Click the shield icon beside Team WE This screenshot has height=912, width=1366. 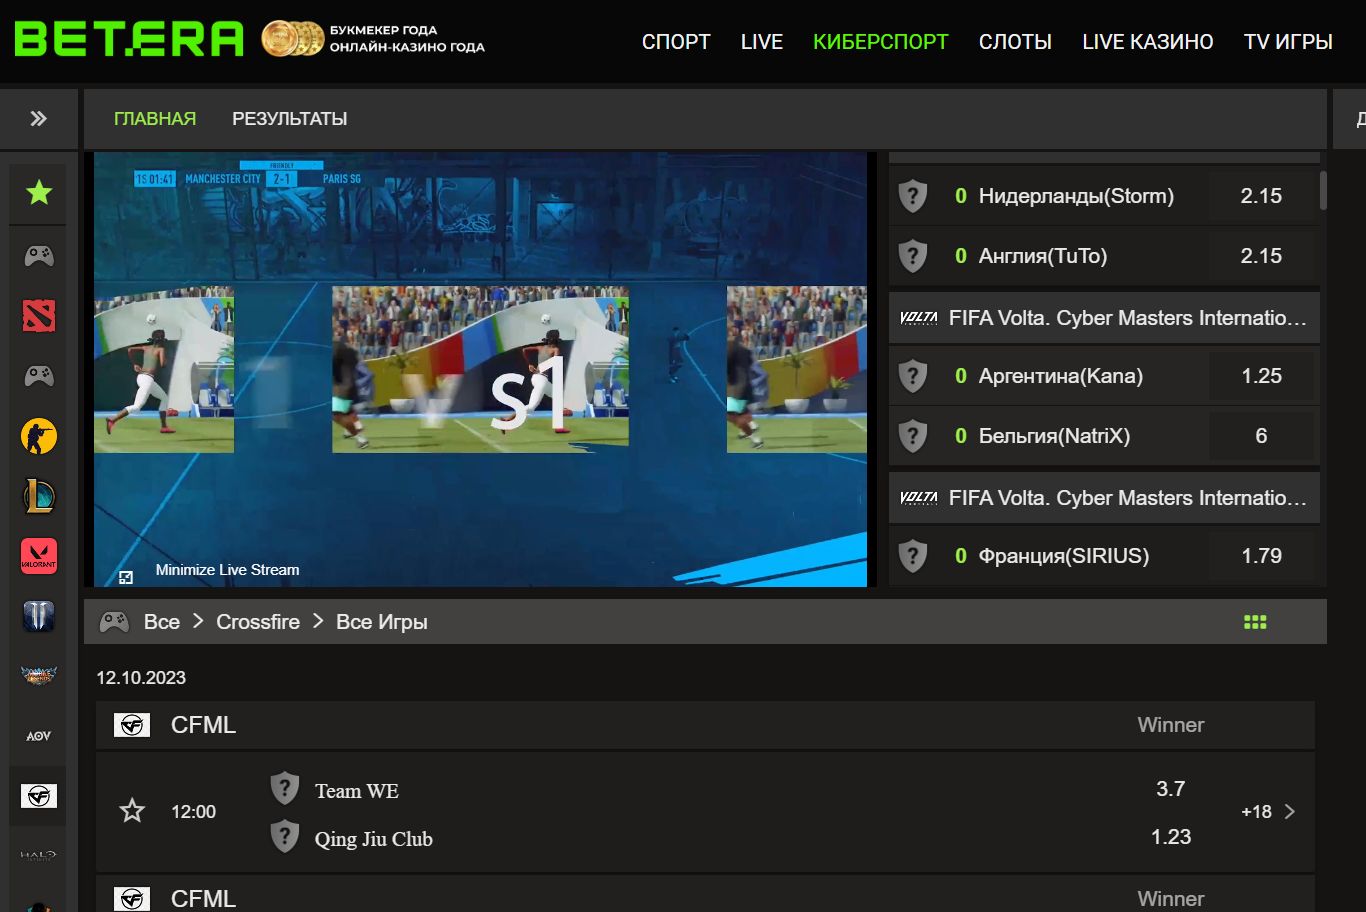point(285,788)
